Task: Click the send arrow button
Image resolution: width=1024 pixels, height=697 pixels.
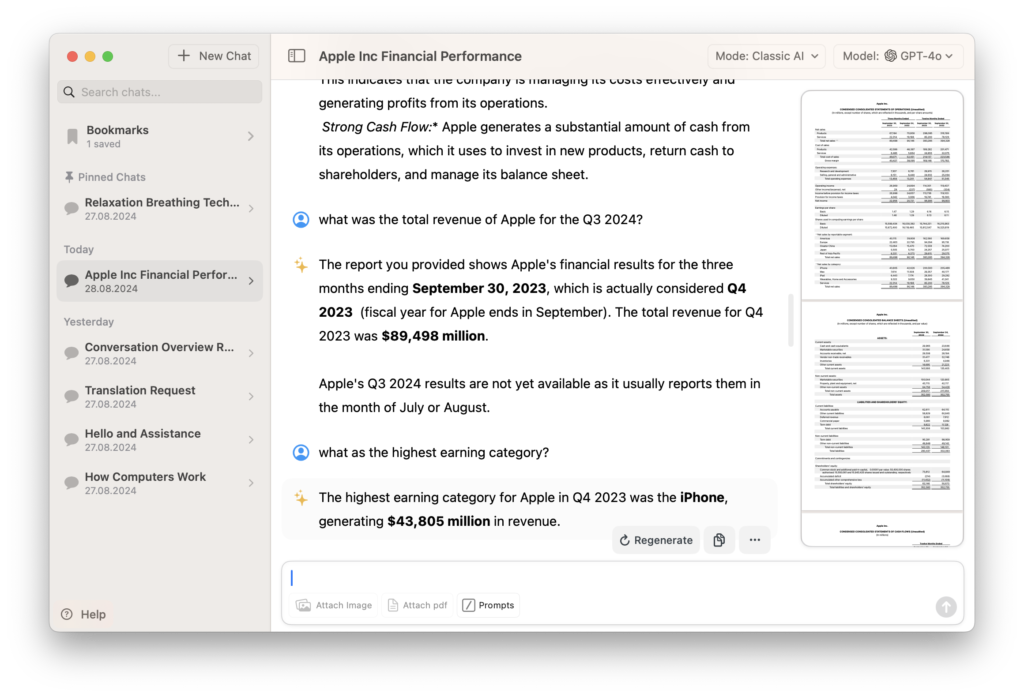Action: (x=946, y=607)
